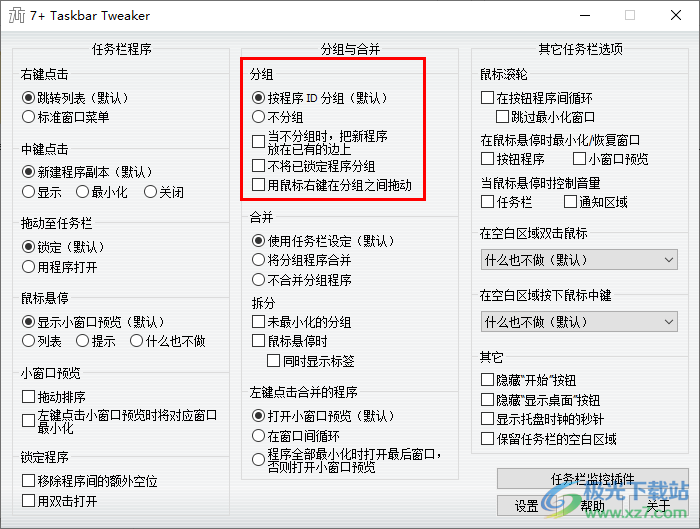The image size is (700, 529).
Task: Choose 列表 for mouse hover
Action: 28,341
